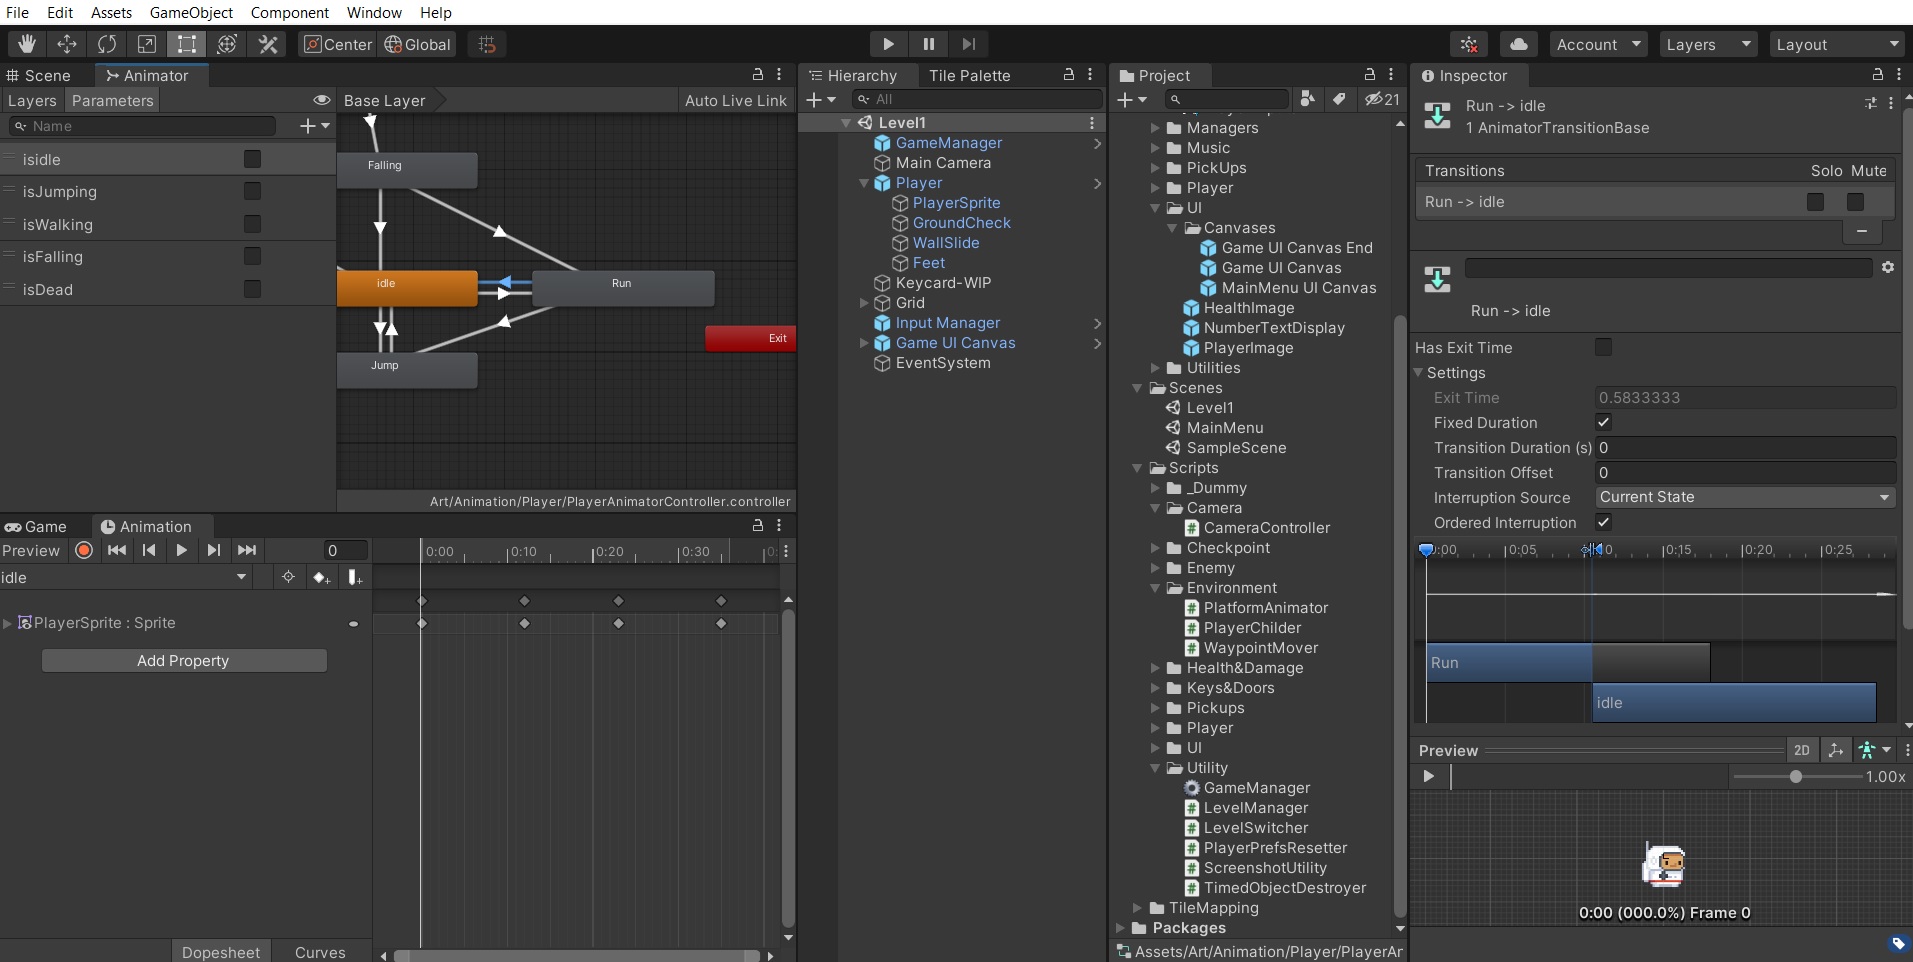Open Interruption Source dropdown
This screenshot has height=962, width=1913.
[x=1745, y=497]
